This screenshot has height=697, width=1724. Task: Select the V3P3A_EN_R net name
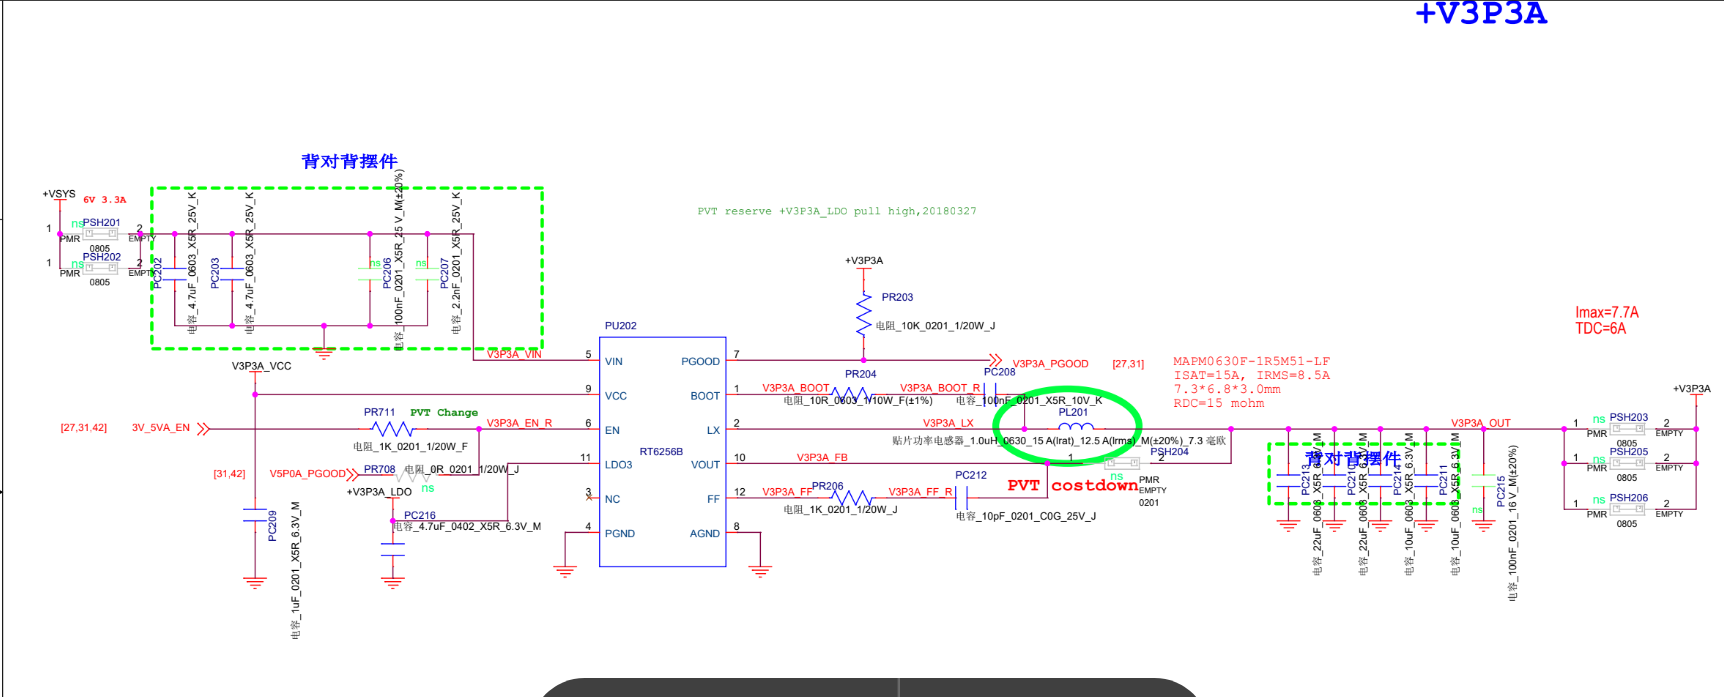[519, 423]
